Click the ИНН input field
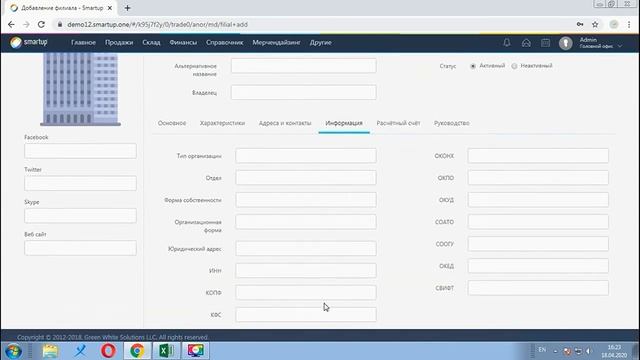 pyautogui.click(x=306, y=271)
